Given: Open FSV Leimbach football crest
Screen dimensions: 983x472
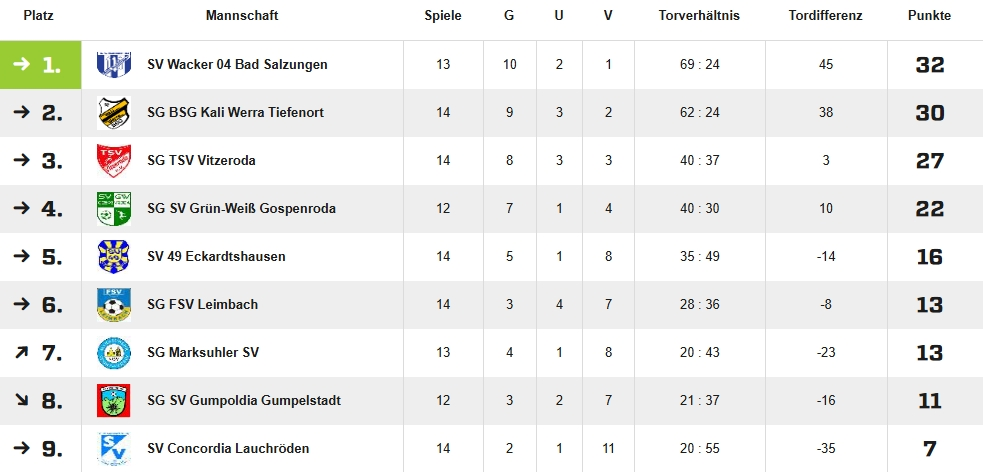Looking at the screenshot, I should (113, 305).
